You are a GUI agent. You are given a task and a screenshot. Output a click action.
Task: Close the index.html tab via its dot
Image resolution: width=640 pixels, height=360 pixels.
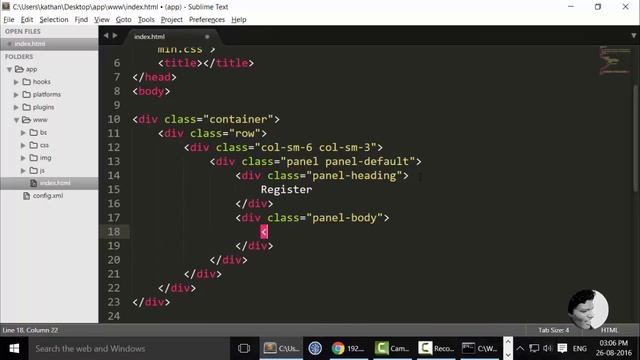pos(207,37)
